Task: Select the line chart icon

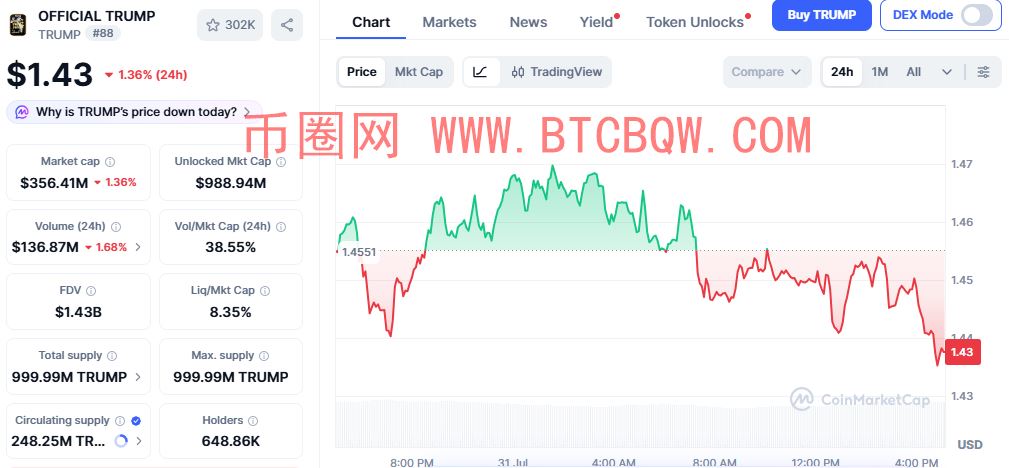Action: pyautogui.click(x=480, y=72)
